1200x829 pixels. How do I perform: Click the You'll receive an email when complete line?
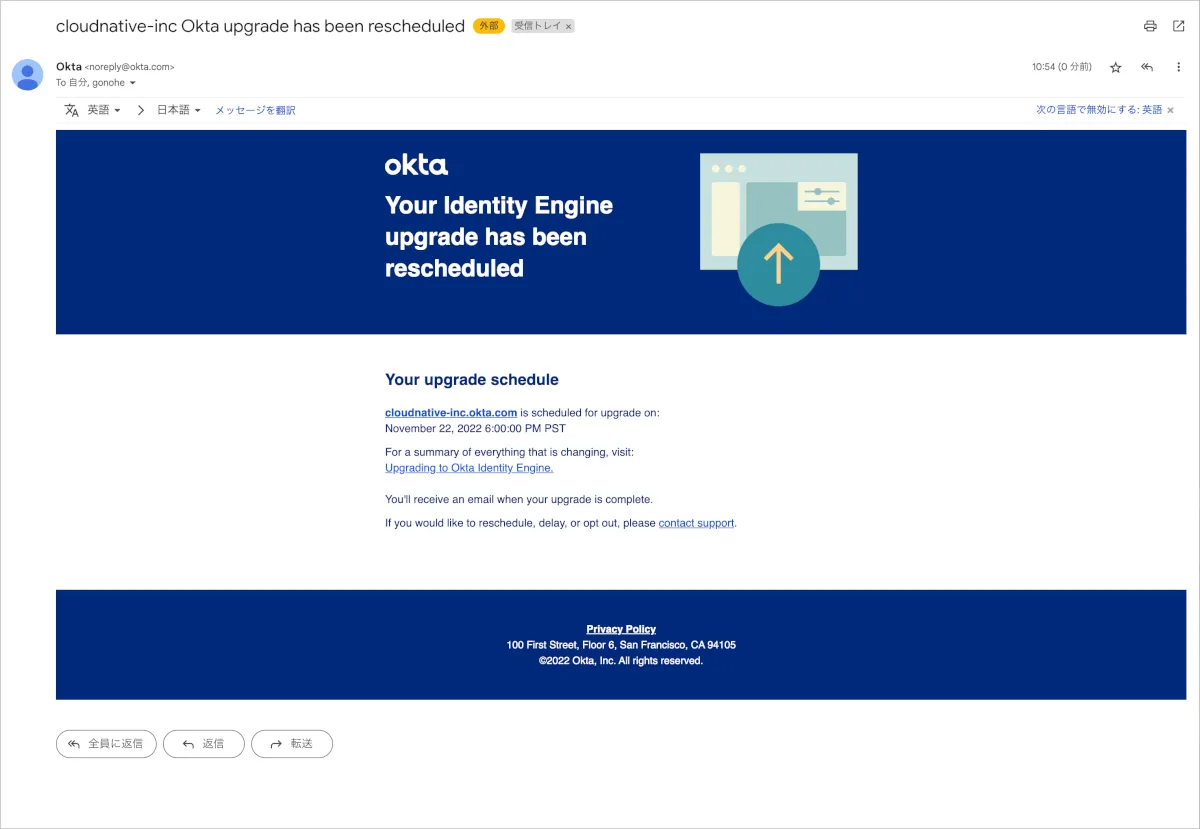[519, 499]
